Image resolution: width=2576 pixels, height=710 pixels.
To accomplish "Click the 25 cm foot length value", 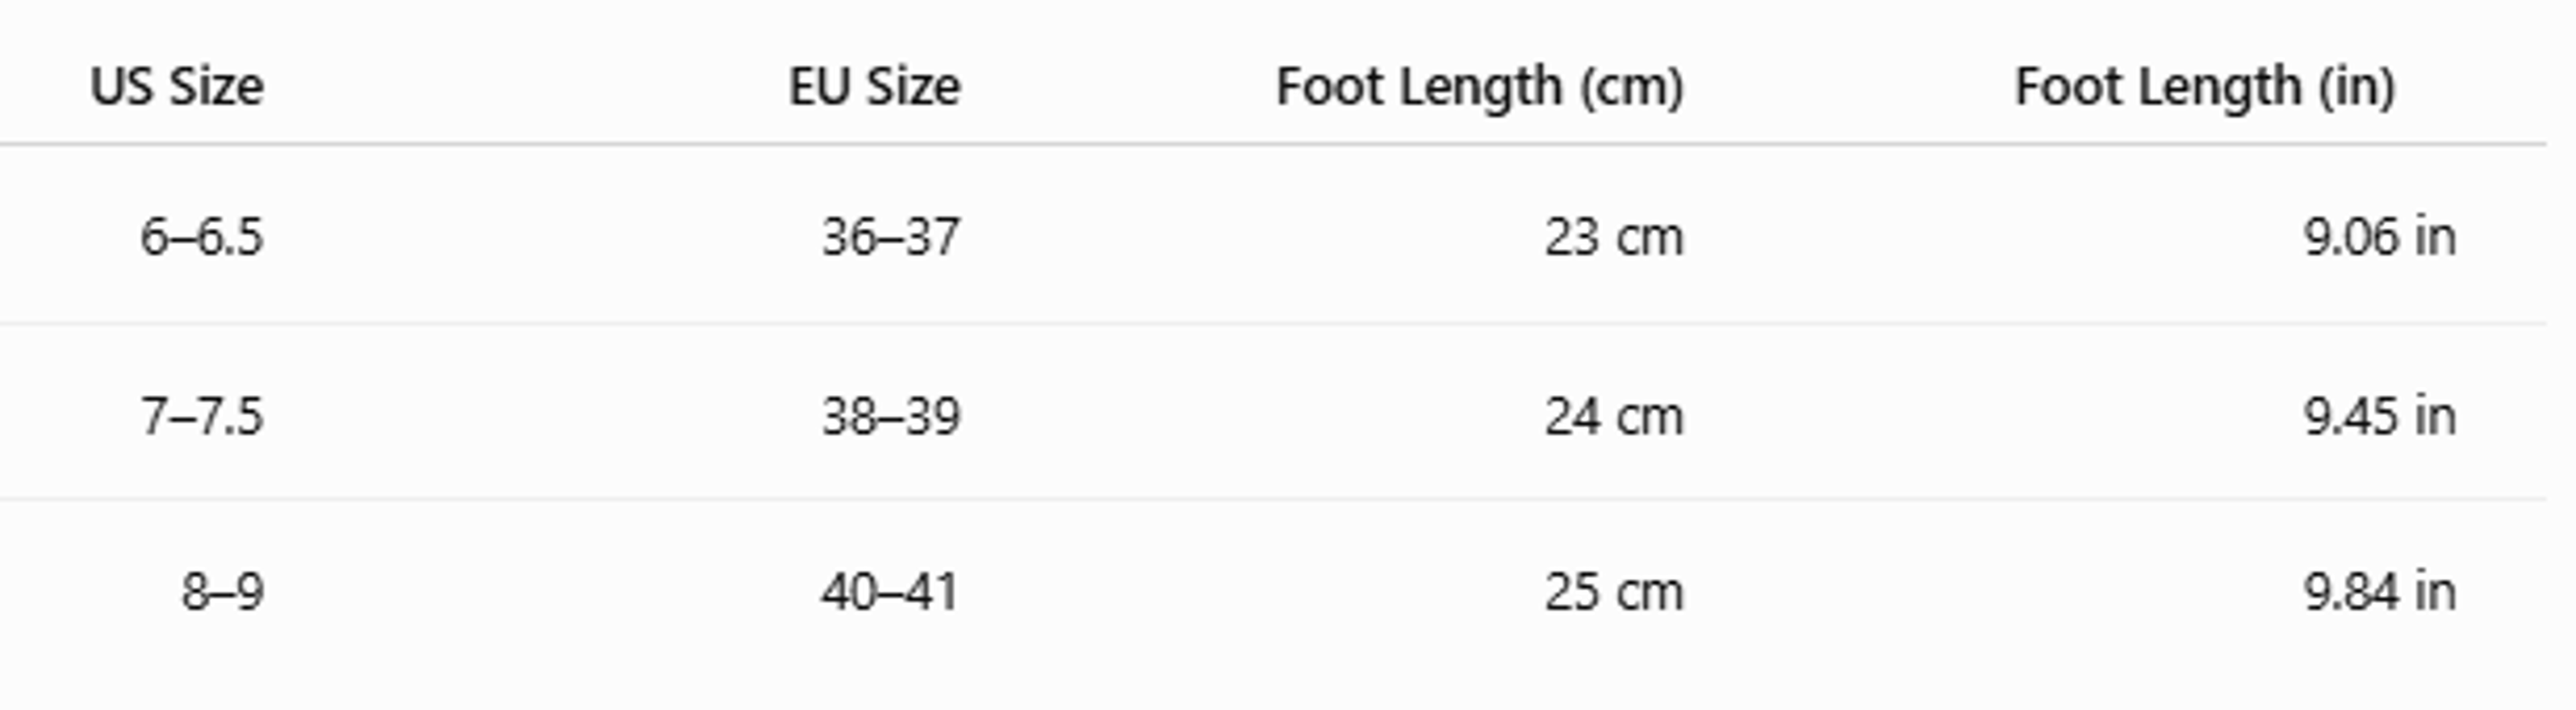I will pos(1614,592).
